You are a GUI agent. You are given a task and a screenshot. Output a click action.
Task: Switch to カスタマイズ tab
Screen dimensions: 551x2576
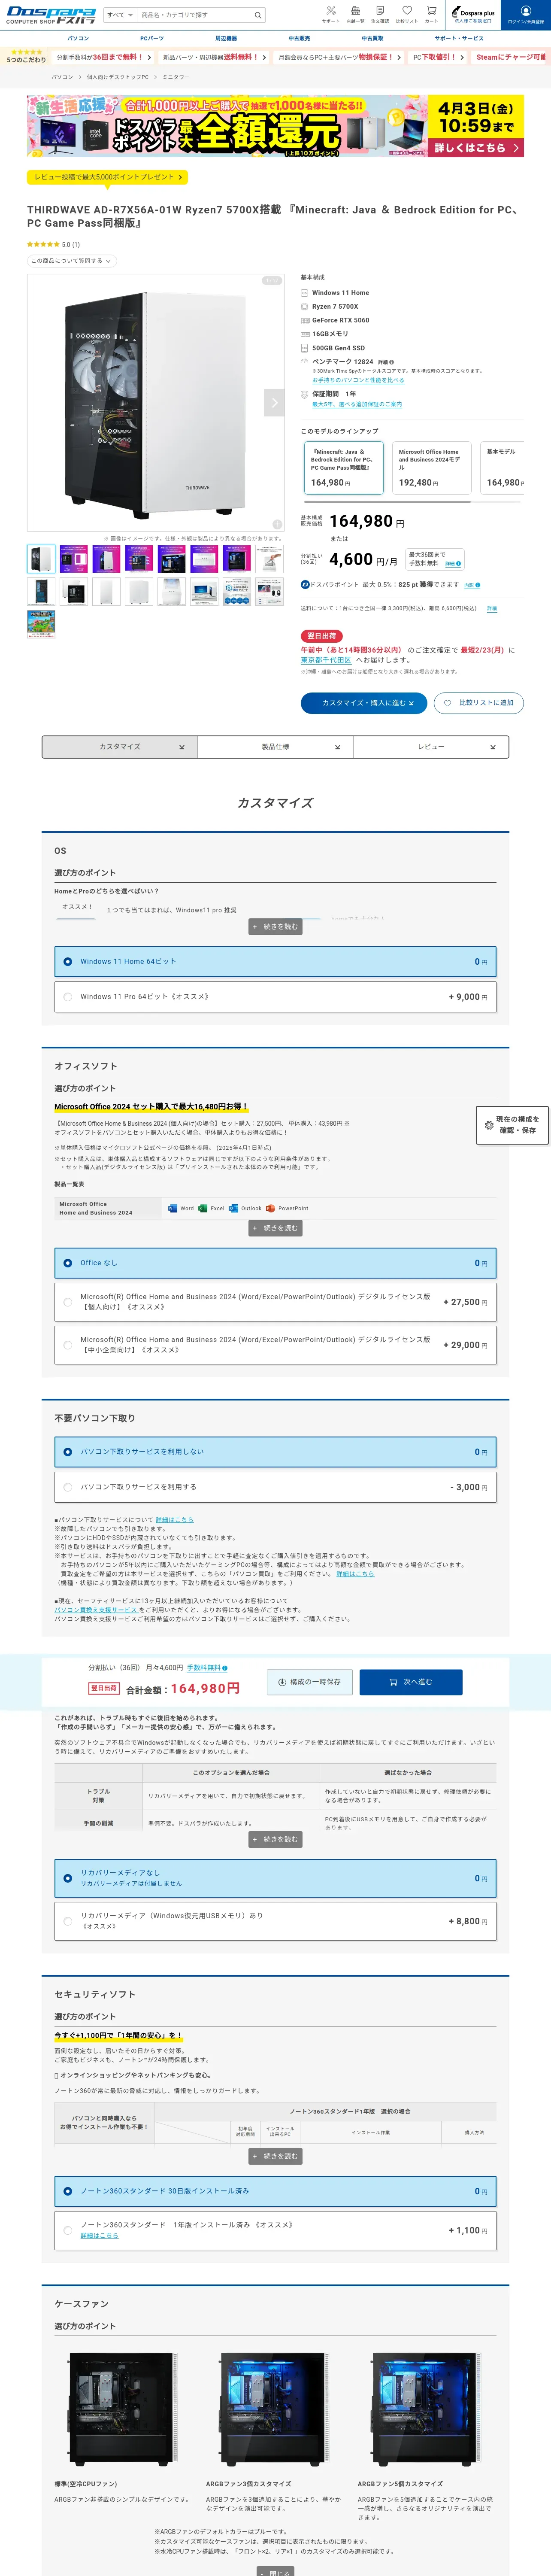pos(120,747)
